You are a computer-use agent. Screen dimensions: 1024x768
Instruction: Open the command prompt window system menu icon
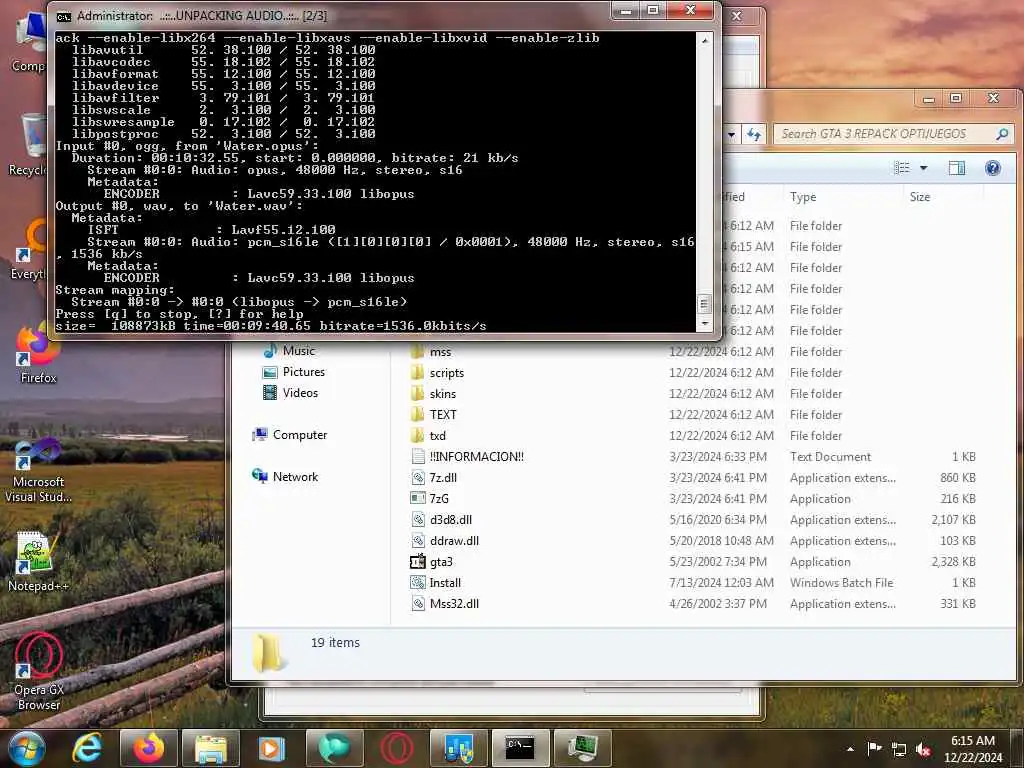coord(63,16)
